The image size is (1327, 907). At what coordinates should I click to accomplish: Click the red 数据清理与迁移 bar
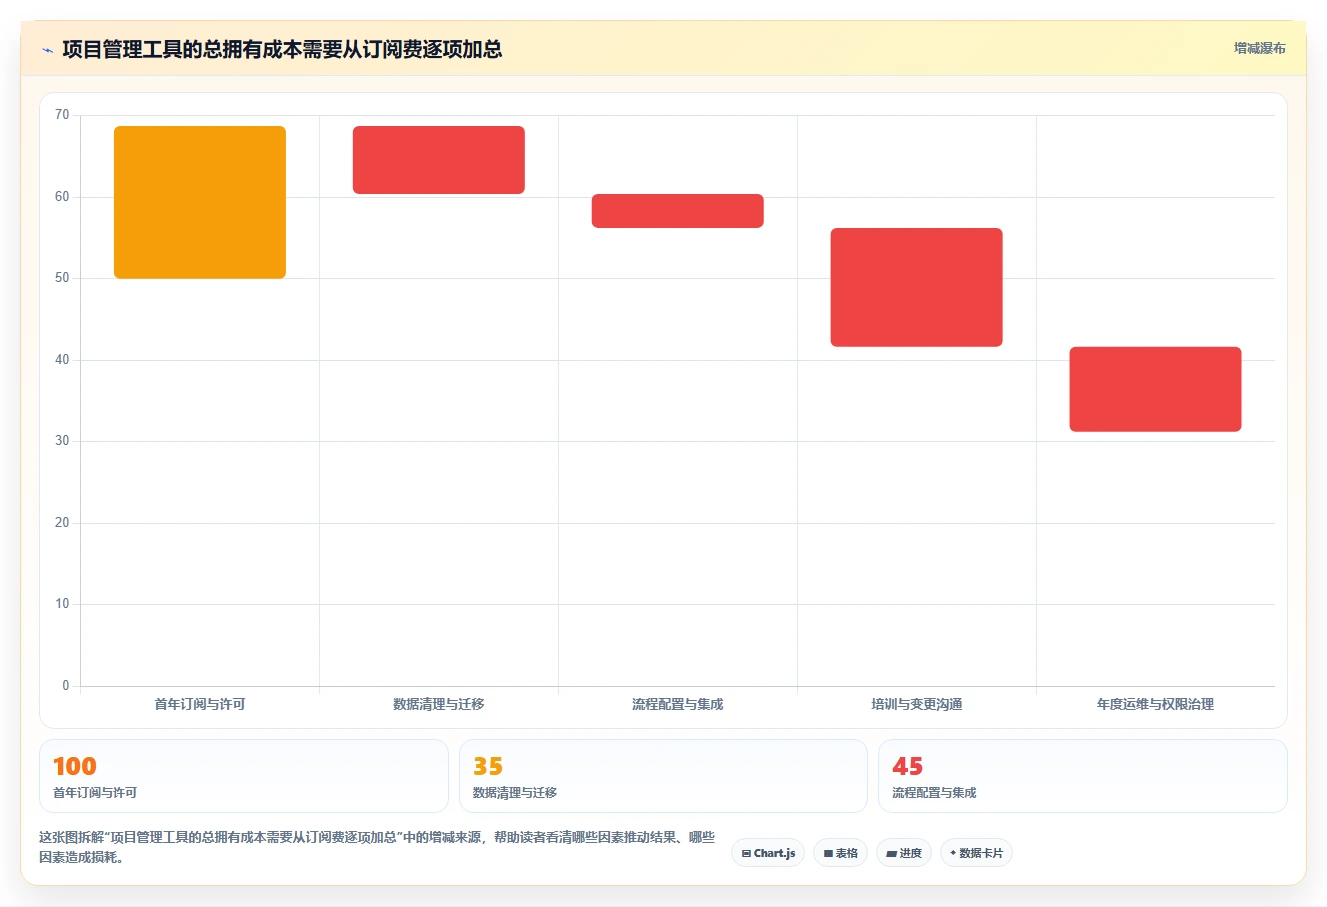pyautogui.click(x=439, y=160)
